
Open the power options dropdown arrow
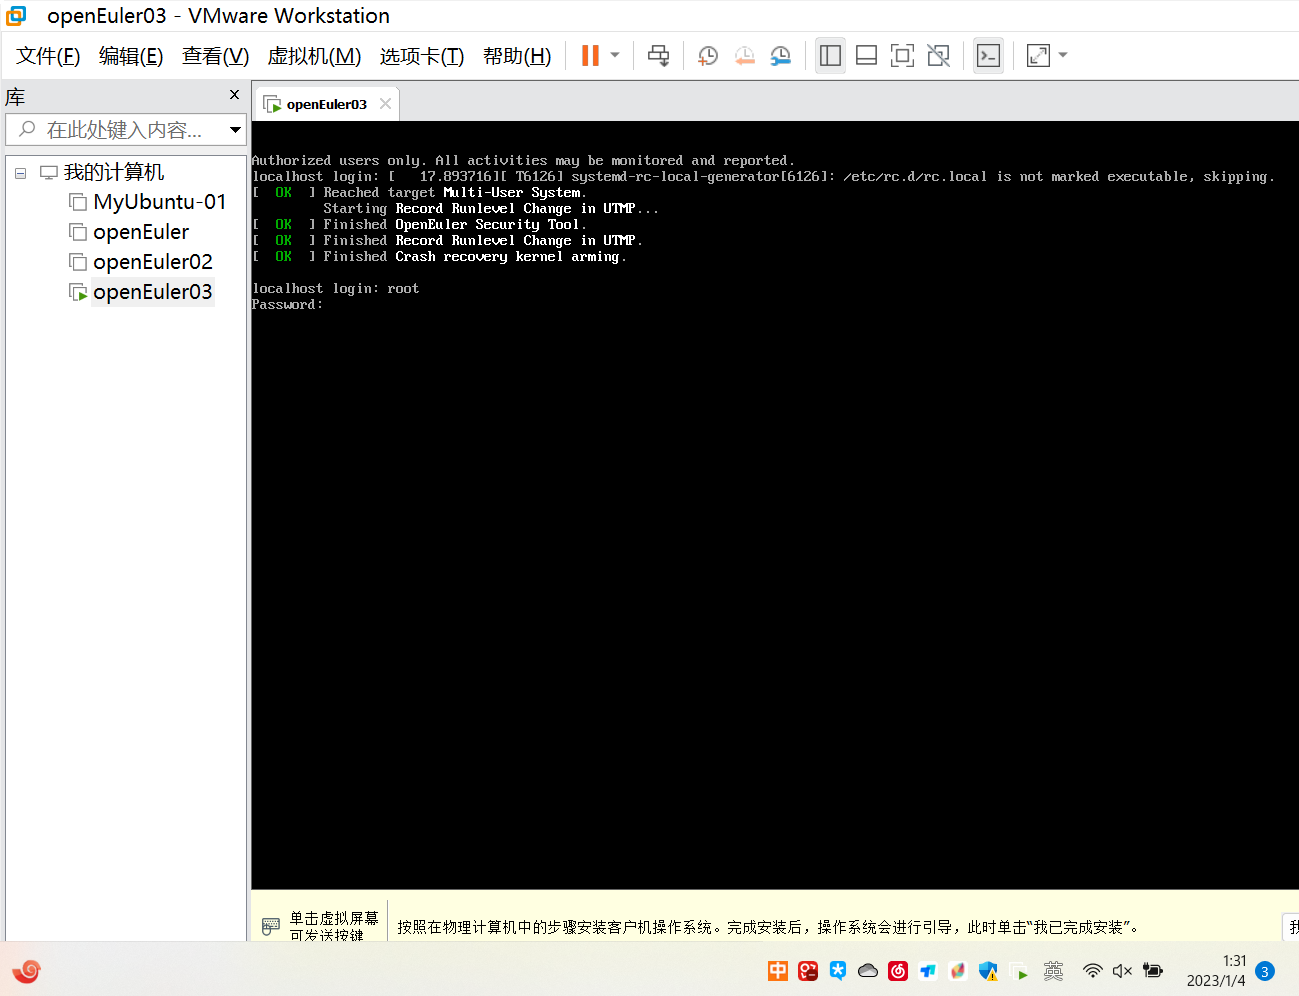coord(615,56)
